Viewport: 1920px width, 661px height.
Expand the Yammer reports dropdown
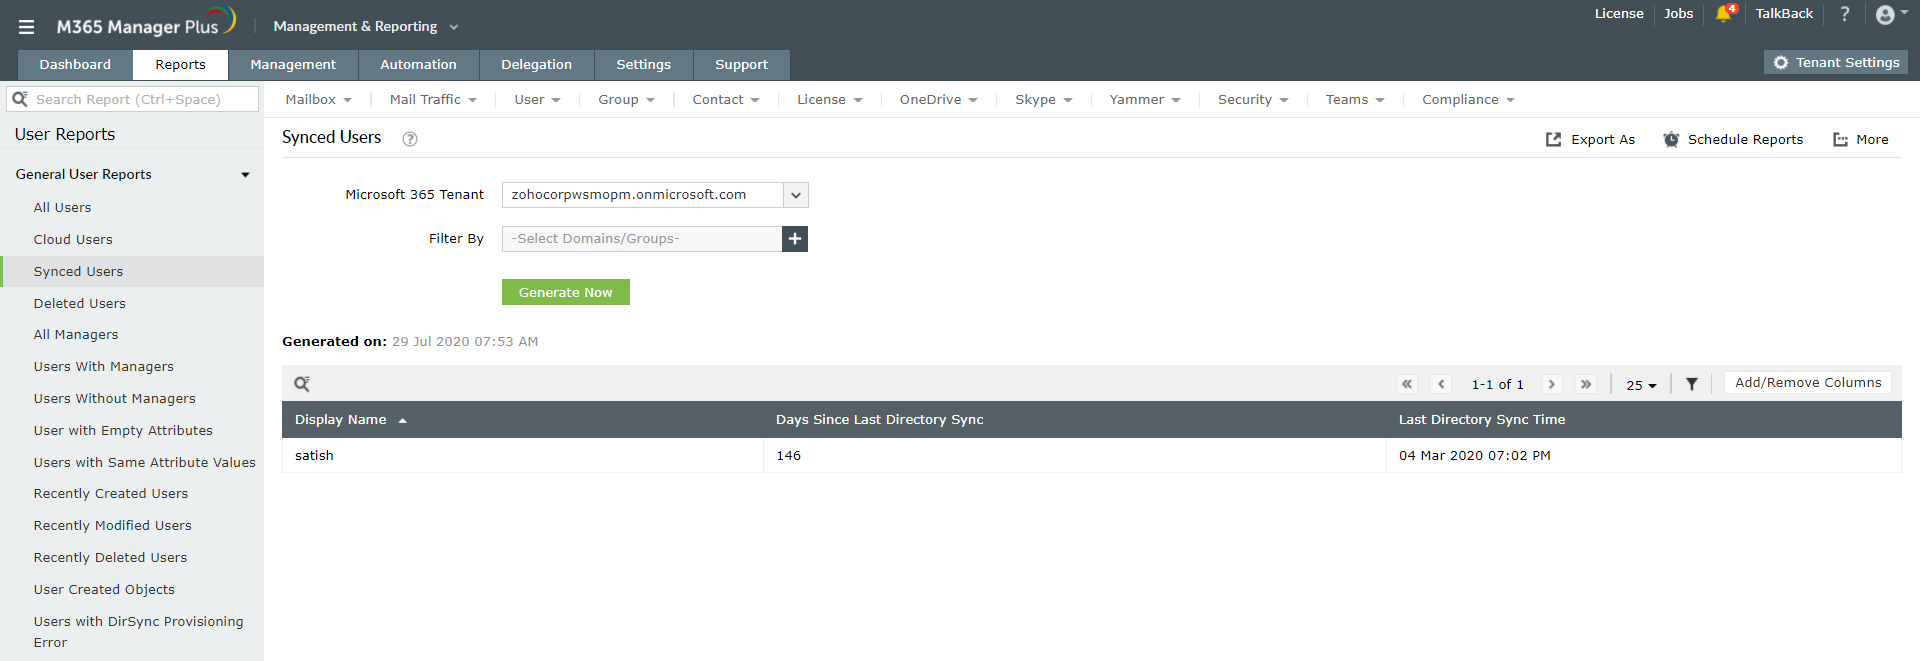click(1145, 100)
